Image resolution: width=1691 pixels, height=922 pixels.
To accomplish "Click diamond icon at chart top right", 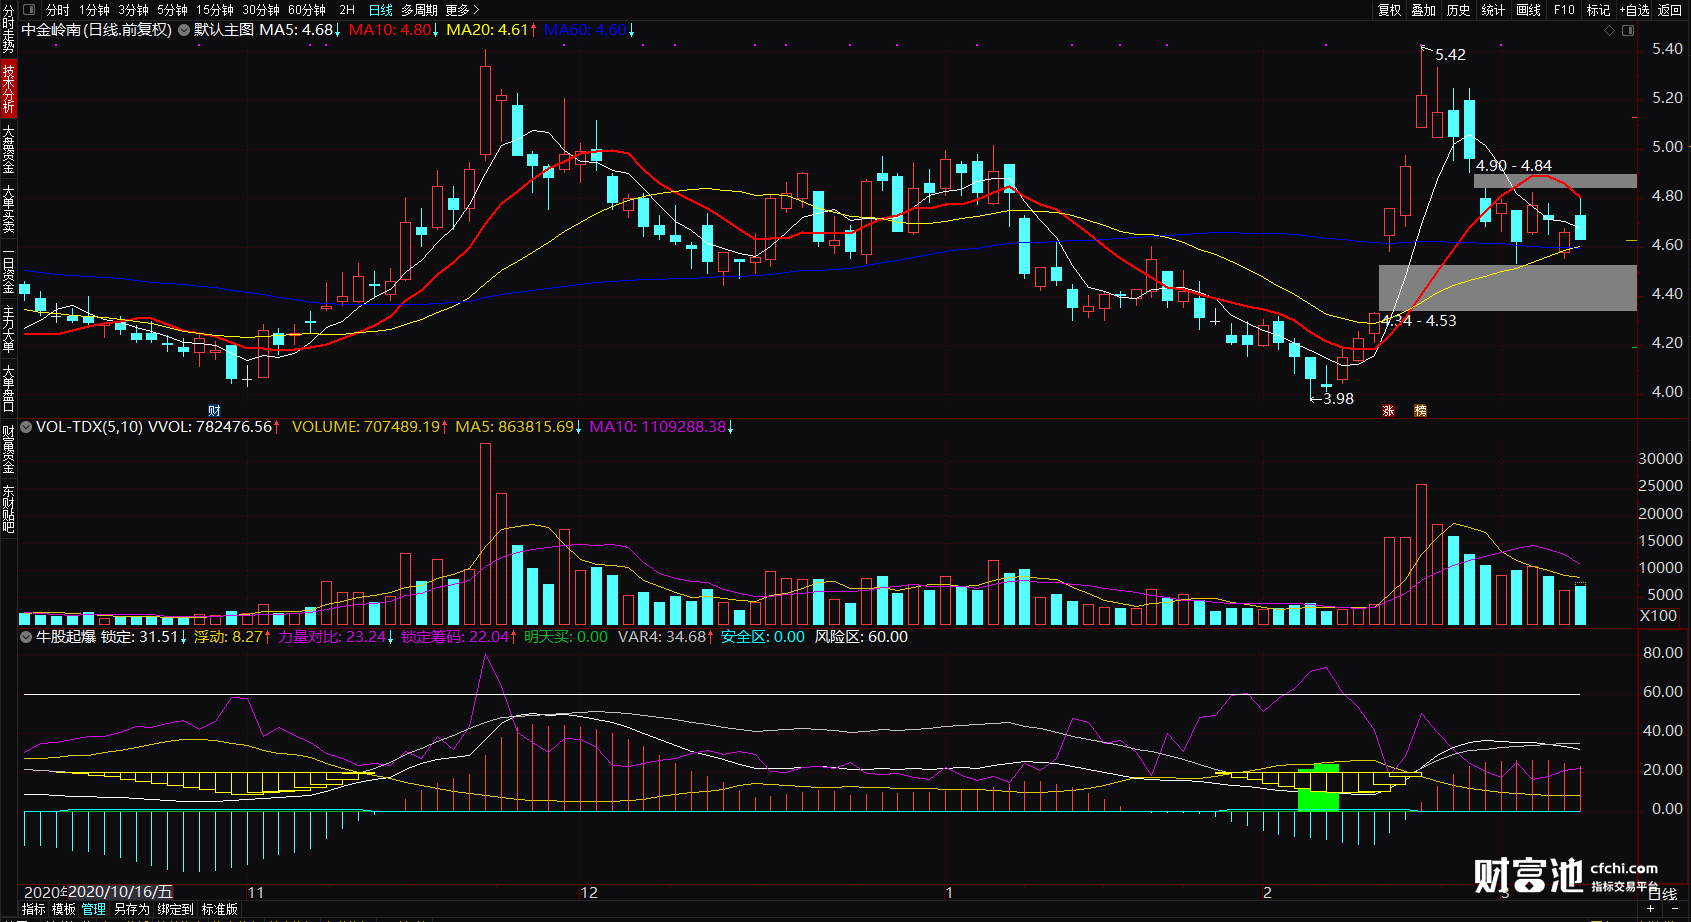I will click(1610, 30).
